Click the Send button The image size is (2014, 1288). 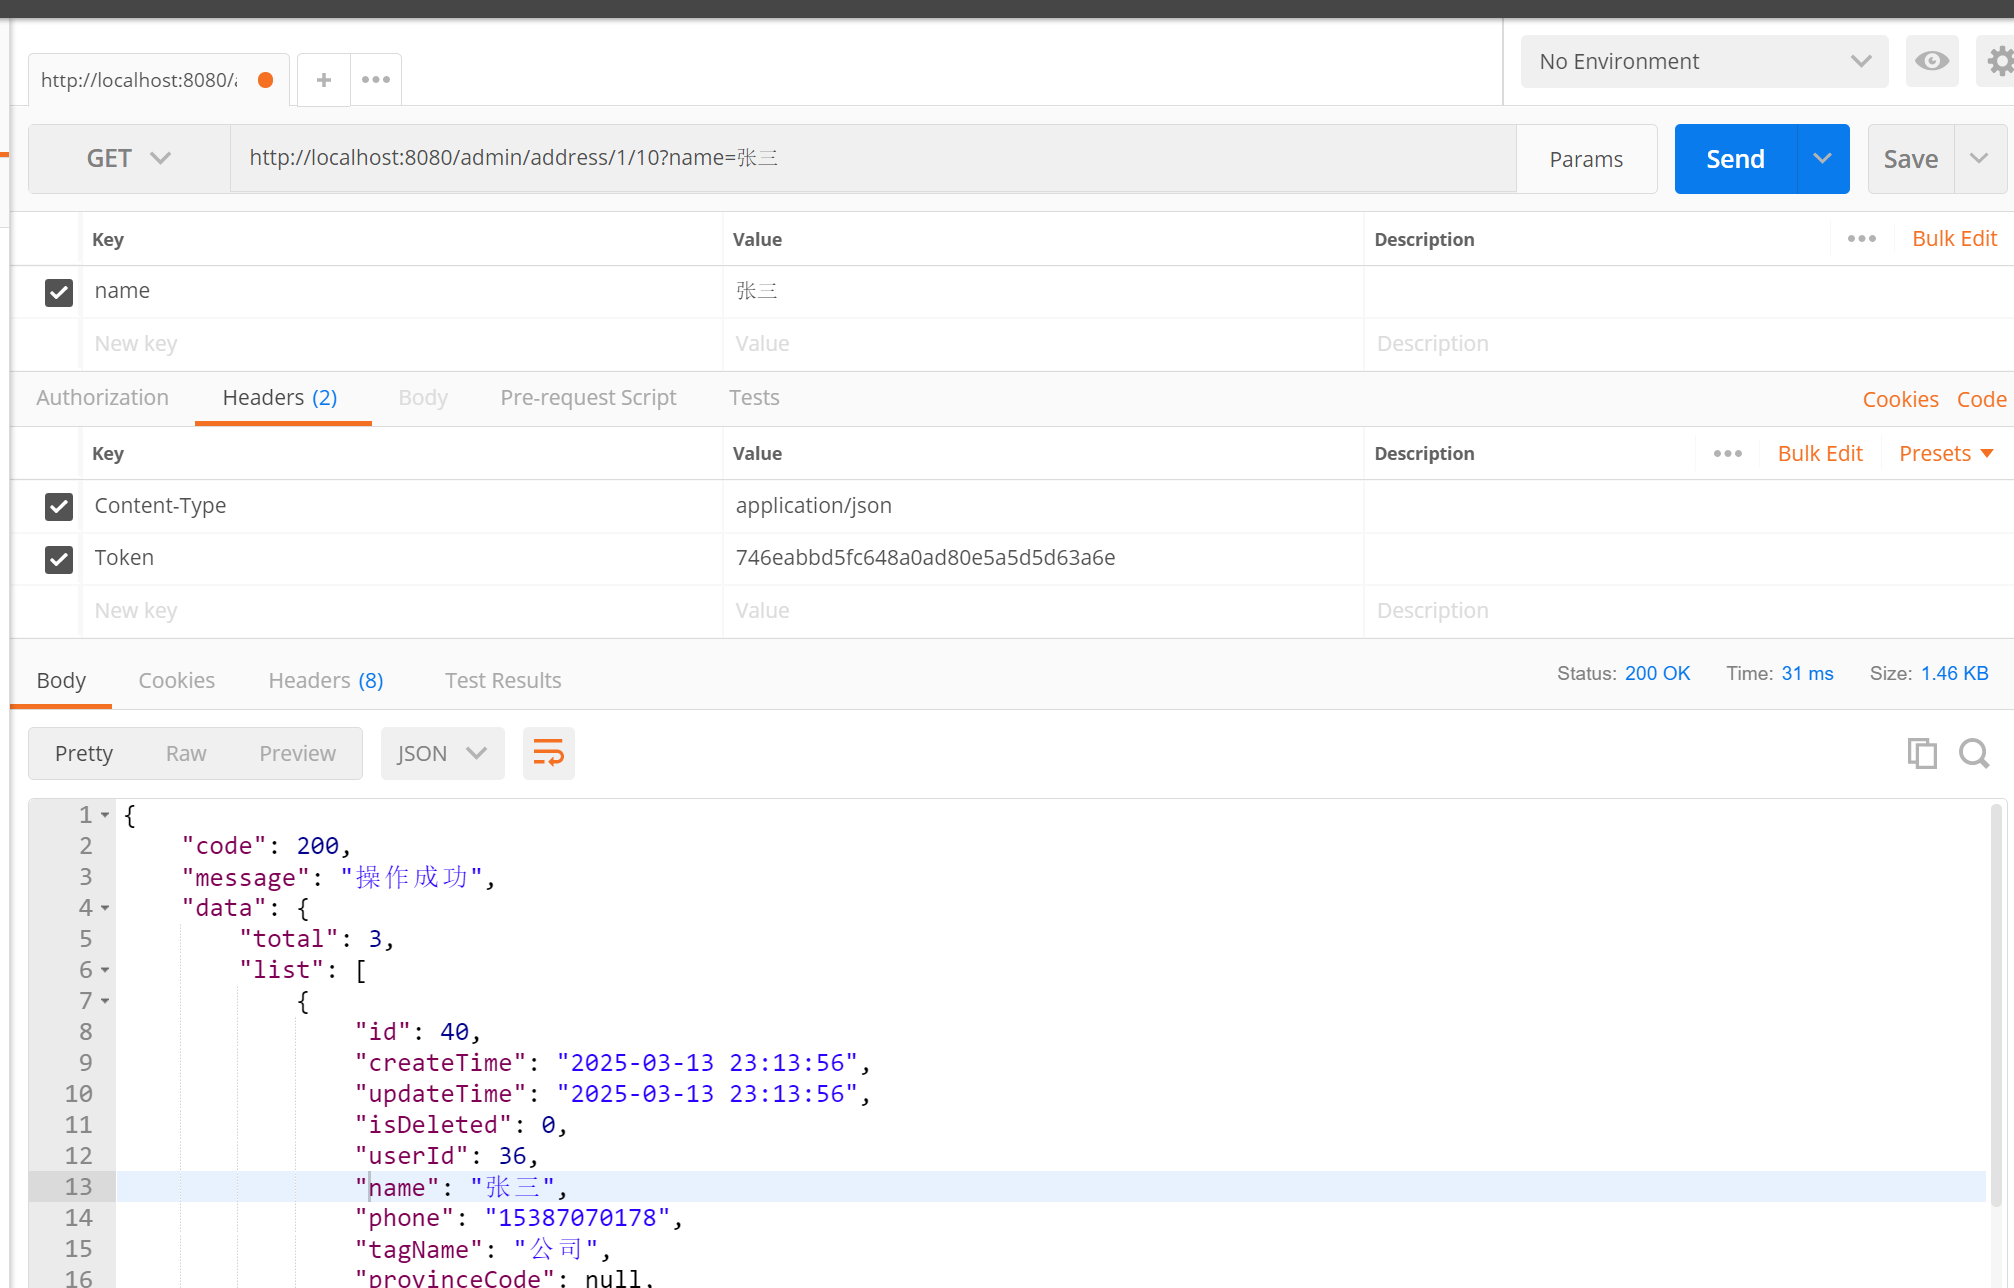pos(1735,158)
